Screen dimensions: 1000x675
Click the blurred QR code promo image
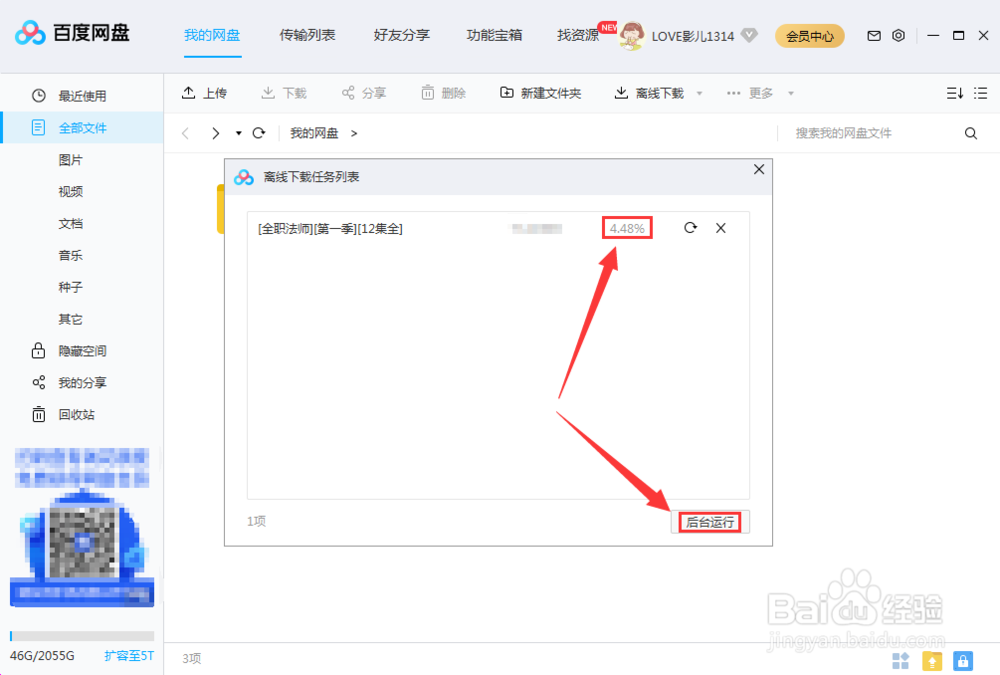click(x=82, y=526)
